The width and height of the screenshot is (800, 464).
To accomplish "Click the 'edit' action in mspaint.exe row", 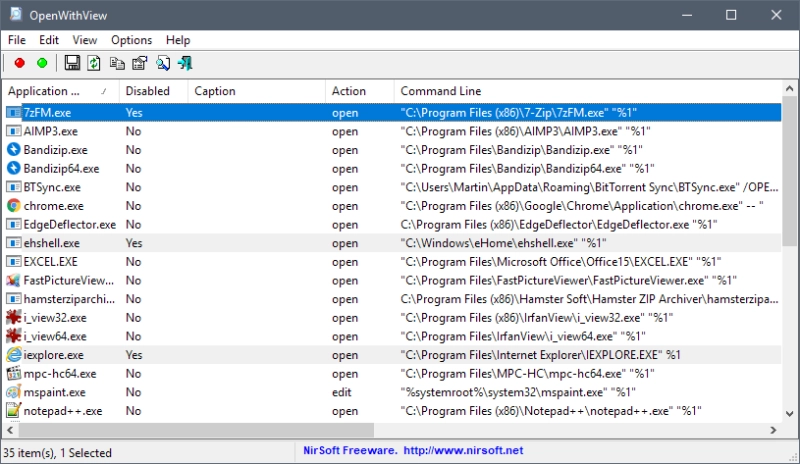I will pyautogui.click(x=341, y=392).
